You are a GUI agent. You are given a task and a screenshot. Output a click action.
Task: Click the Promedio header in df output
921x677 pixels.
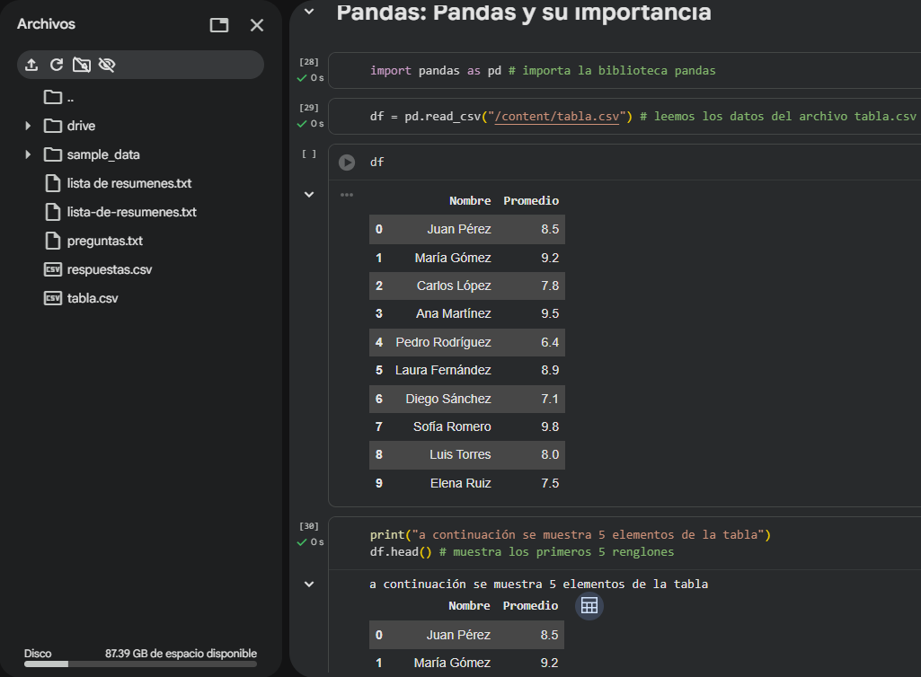click(531, 201)
